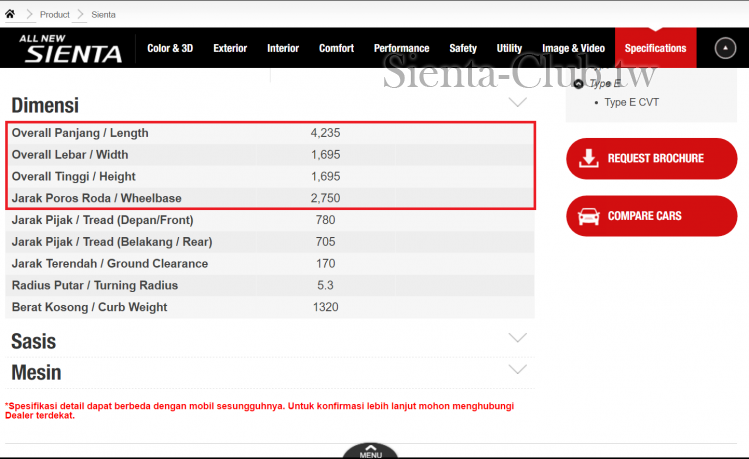Image resolution: width=749 pixels, height=459 pixels.
Task: Expand the Mesin section
Action: tap(517, 369)
